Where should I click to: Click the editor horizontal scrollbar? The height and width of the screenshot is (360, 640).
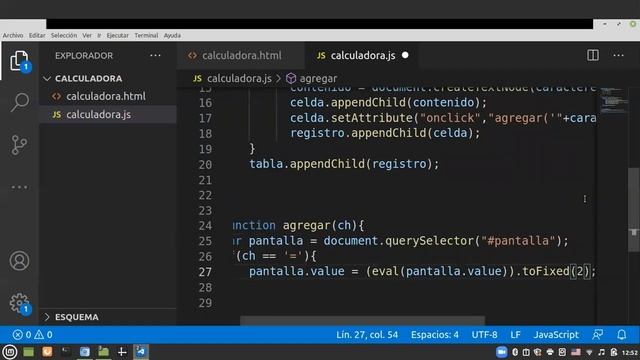362,320
